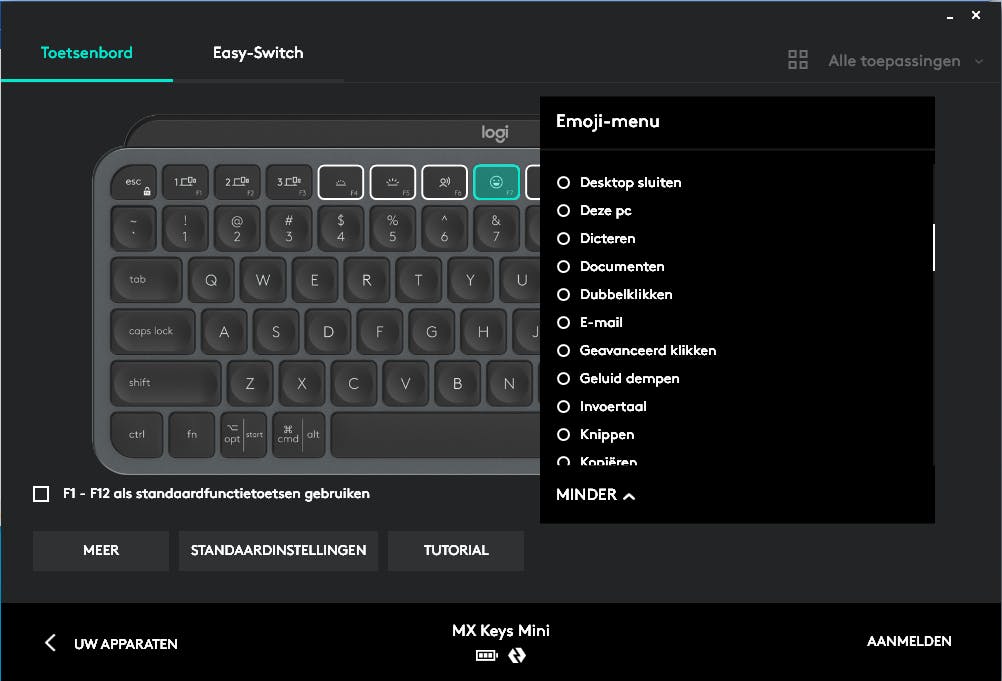Screen dimensions: 1002x681
Task: Click AANMELDEN to sign in
Action: point(909,641)
